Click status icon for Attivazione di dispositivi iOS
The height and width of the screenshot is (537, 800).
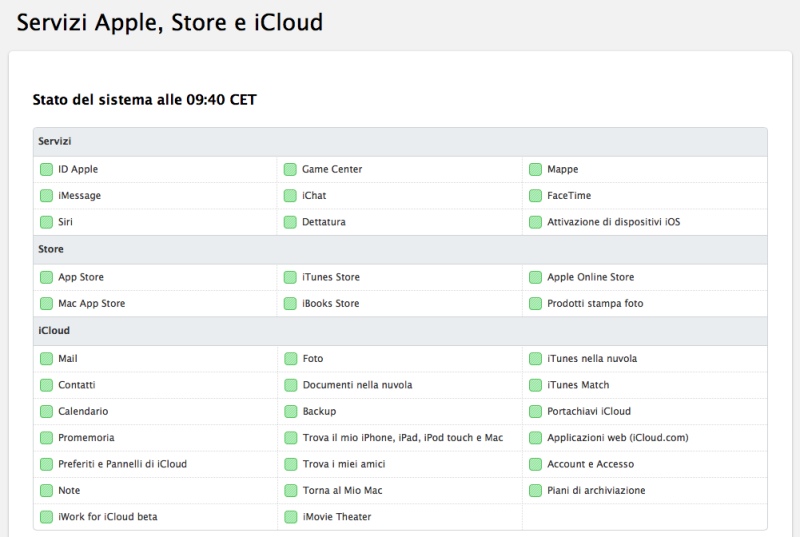click(x=535, y=222)
